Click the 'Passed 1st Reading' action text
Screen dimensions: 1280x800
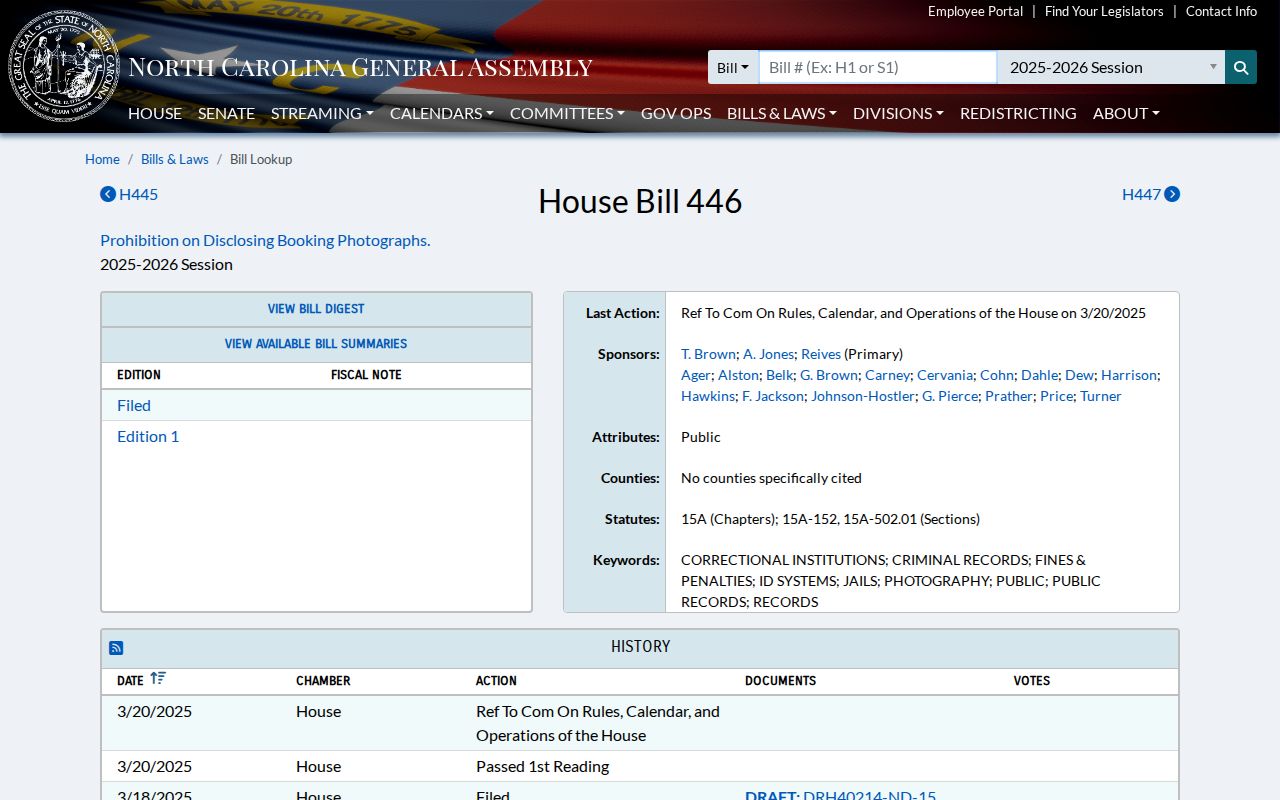(542, 766)
